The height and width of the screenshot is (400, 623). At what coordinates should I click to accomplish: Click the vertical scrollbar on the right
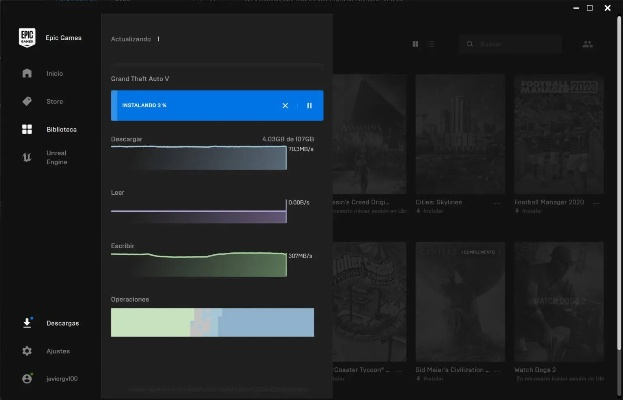click(619, 183)
